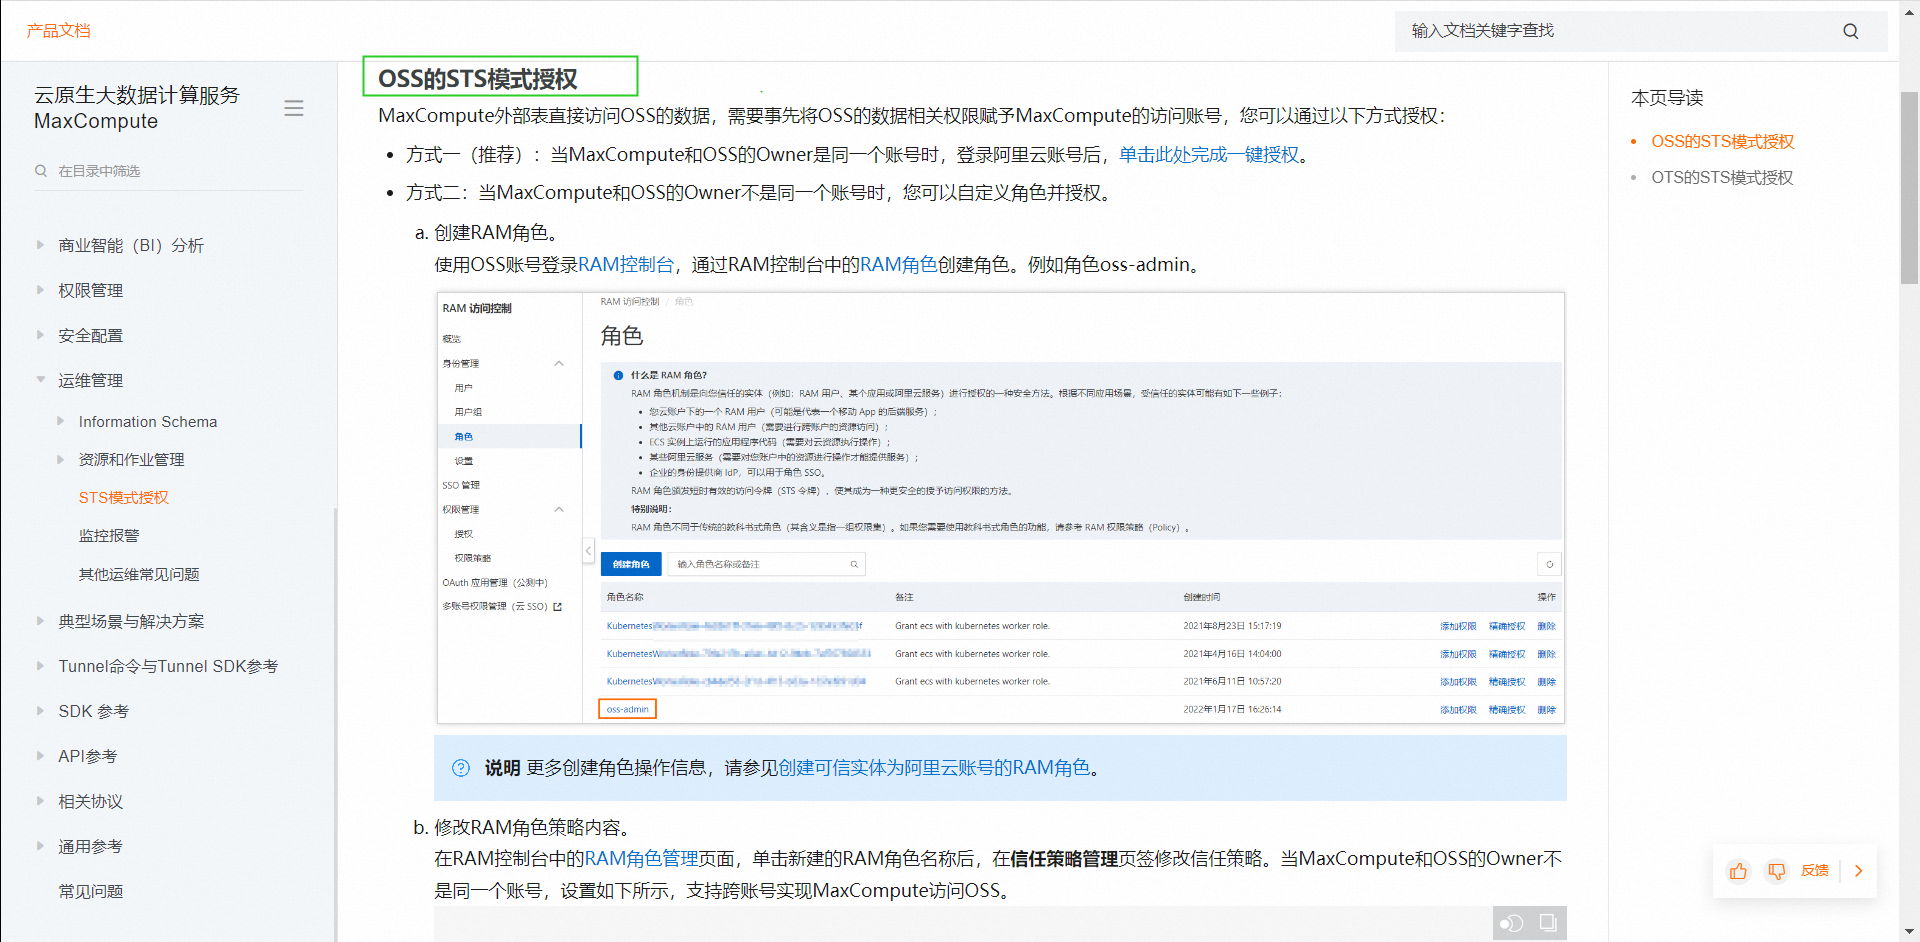This screenshot has width=1920, height=942.
Task: Jump to OTS的STS模式授权 in page guide
Action: 1722,178
